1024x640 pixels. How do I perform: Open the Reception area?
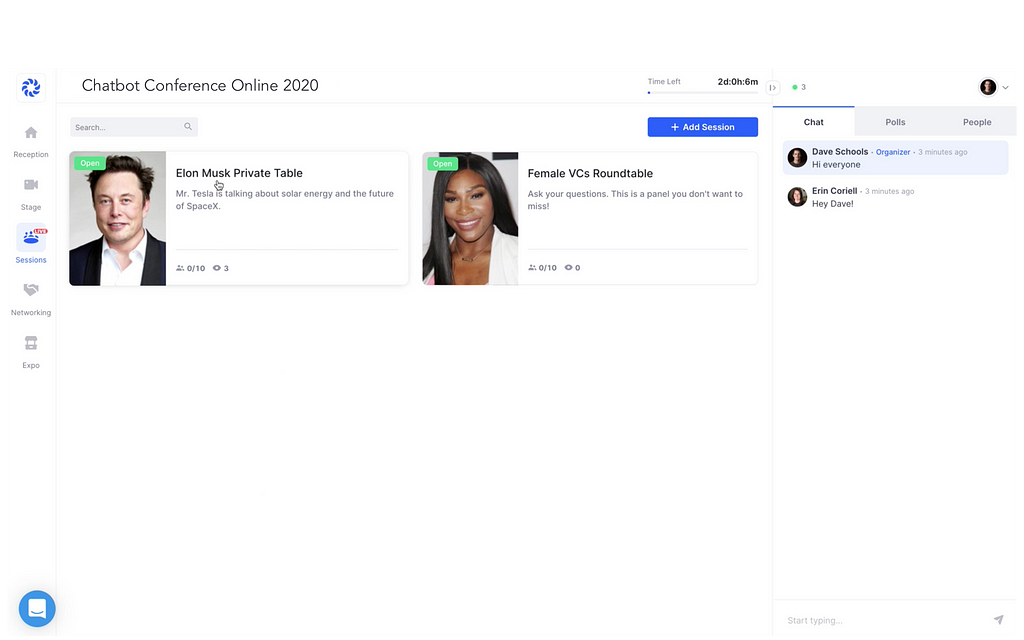click(31, 142)
